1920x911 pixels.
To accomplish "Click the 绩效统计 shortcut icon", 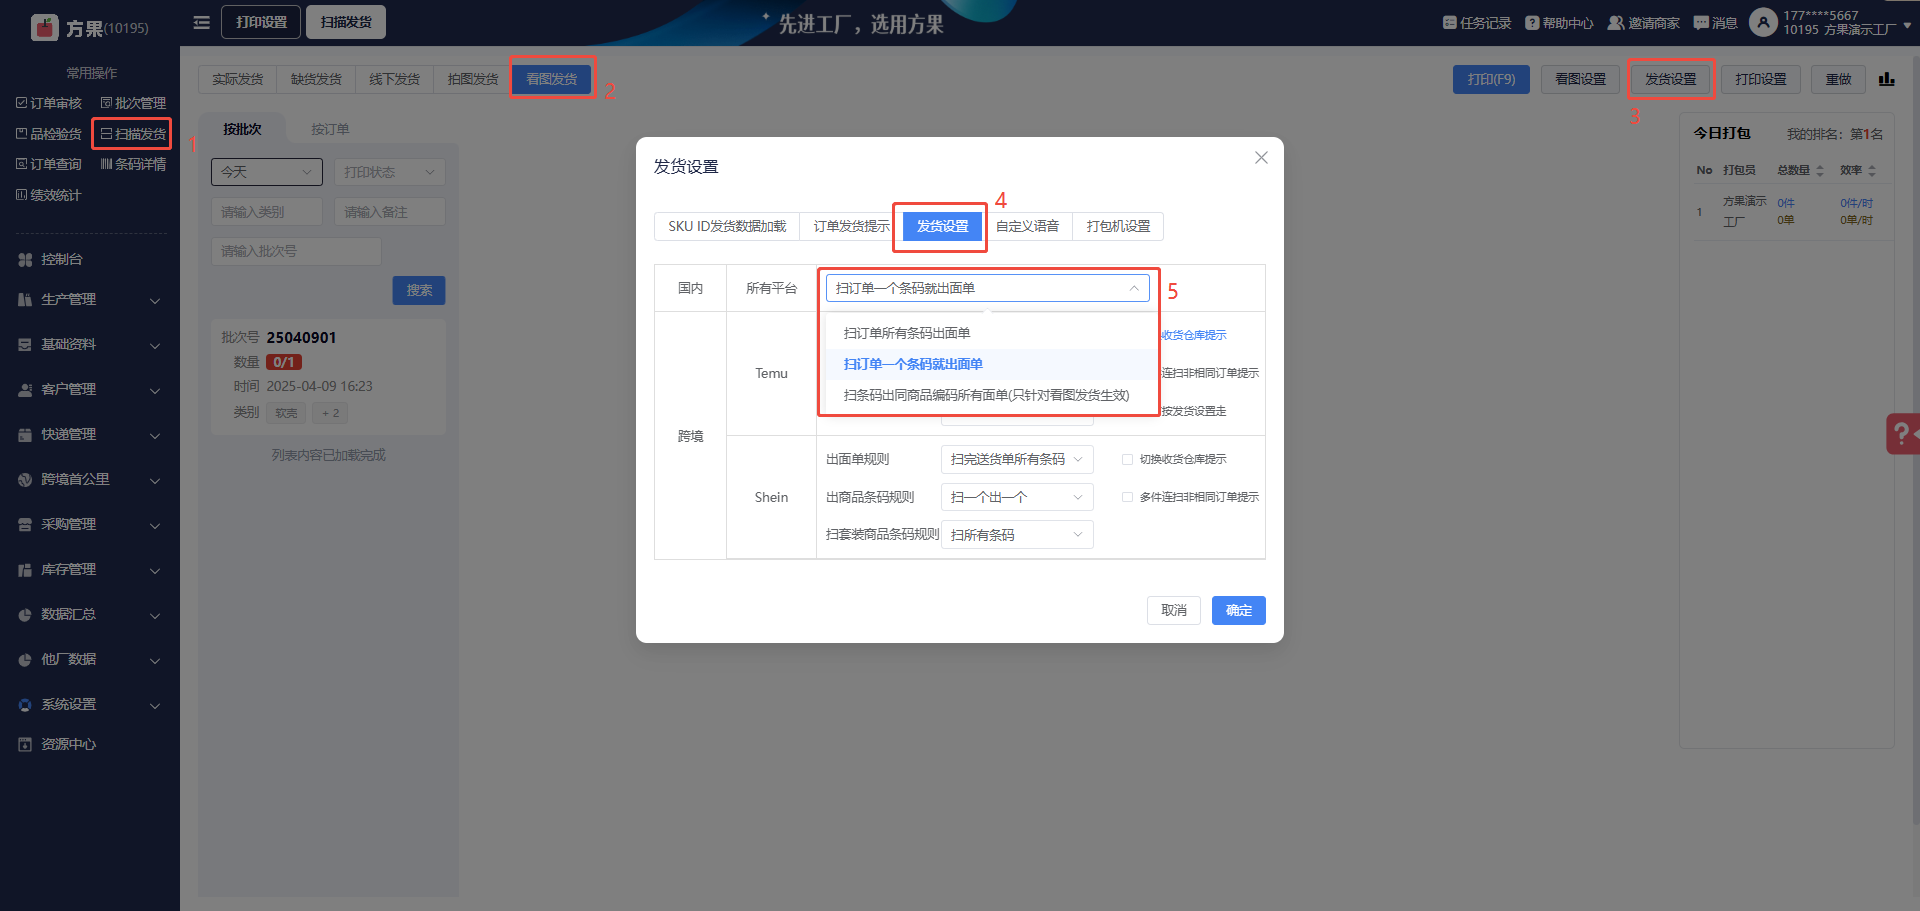I will click(x=22, y=195).
